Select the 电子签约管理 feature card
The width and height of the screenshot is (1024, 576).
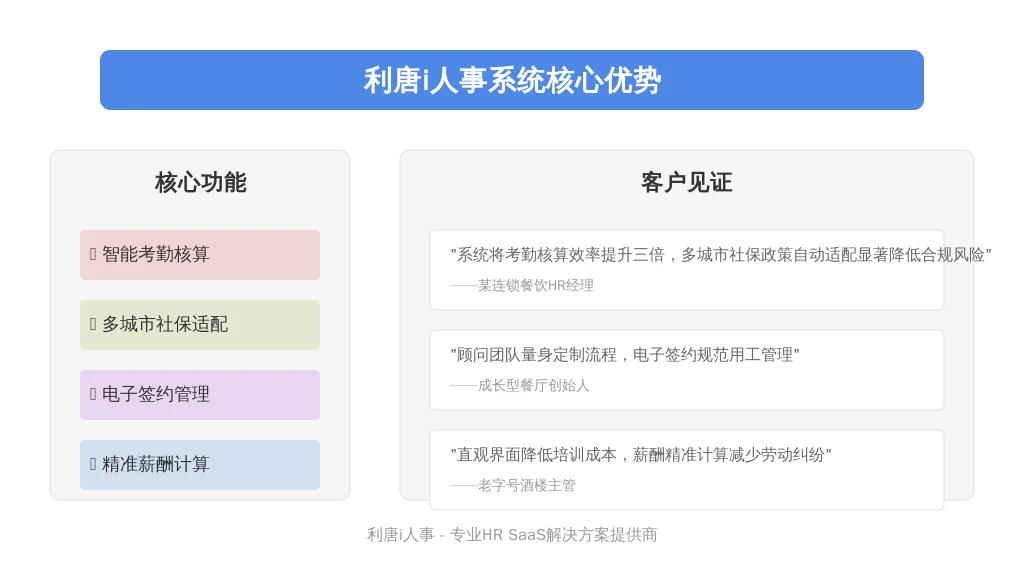200,394
